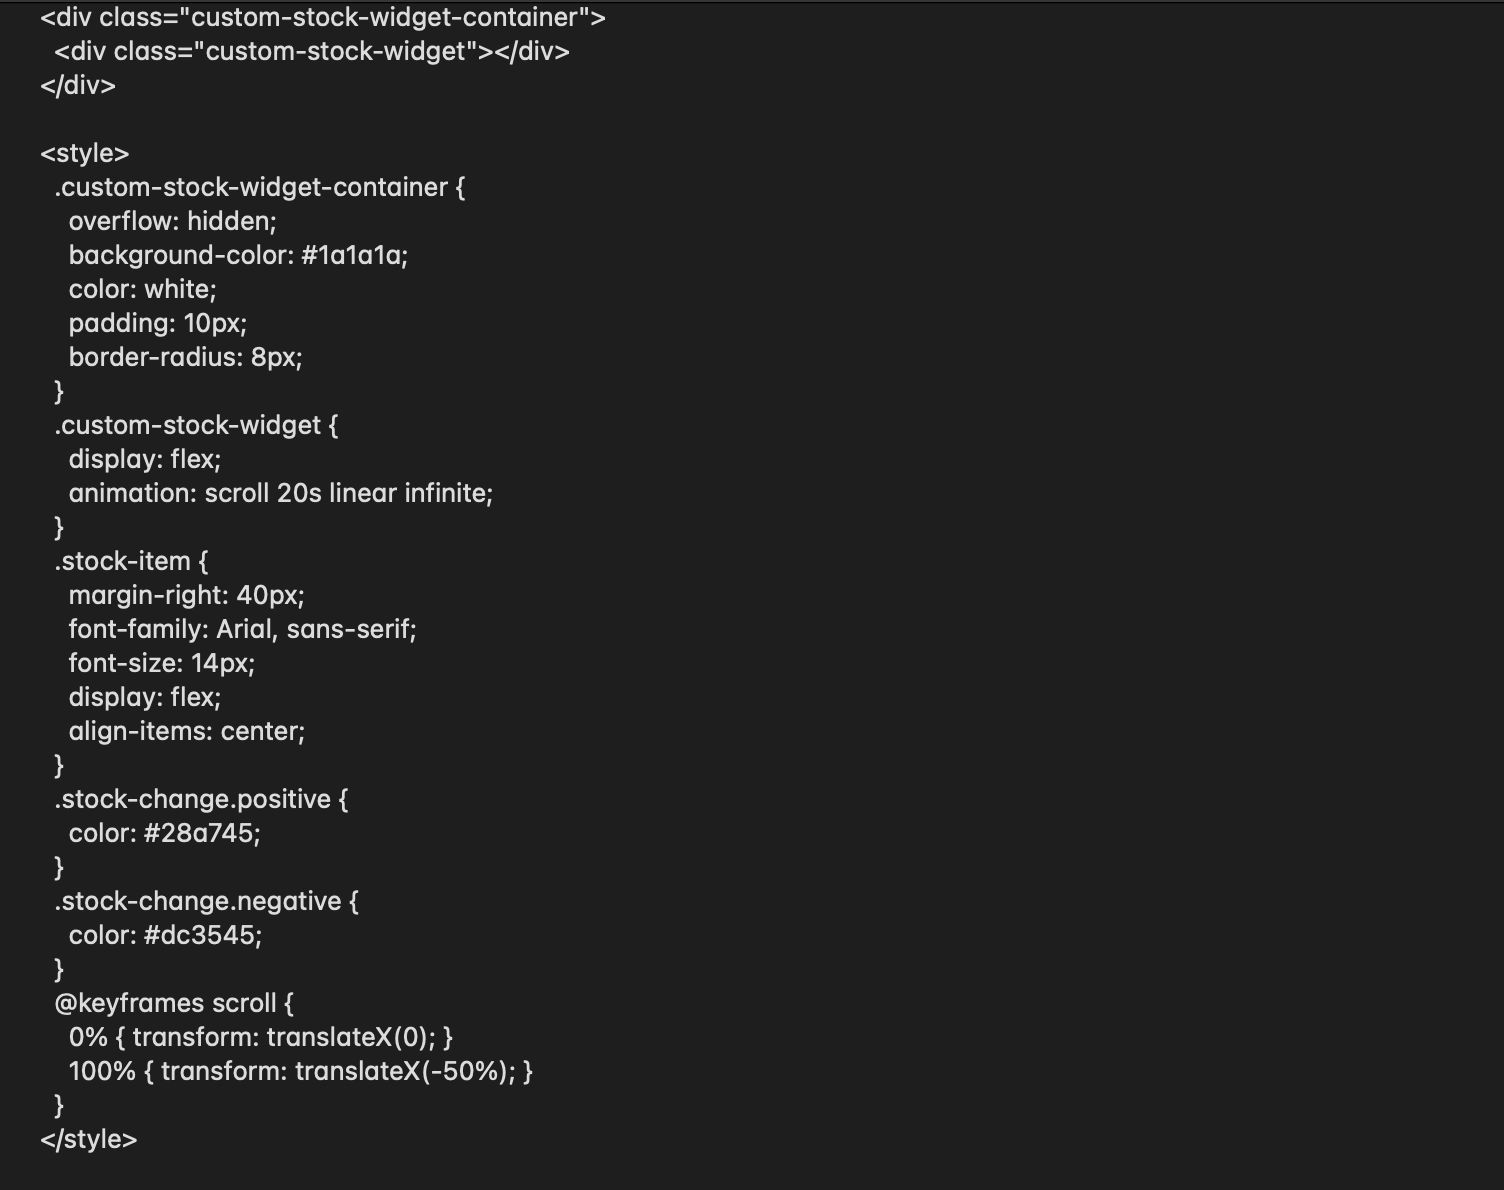The image size is (1504, 1190).
Task: Click the @keyframes scroll line
Action: 174,1003
